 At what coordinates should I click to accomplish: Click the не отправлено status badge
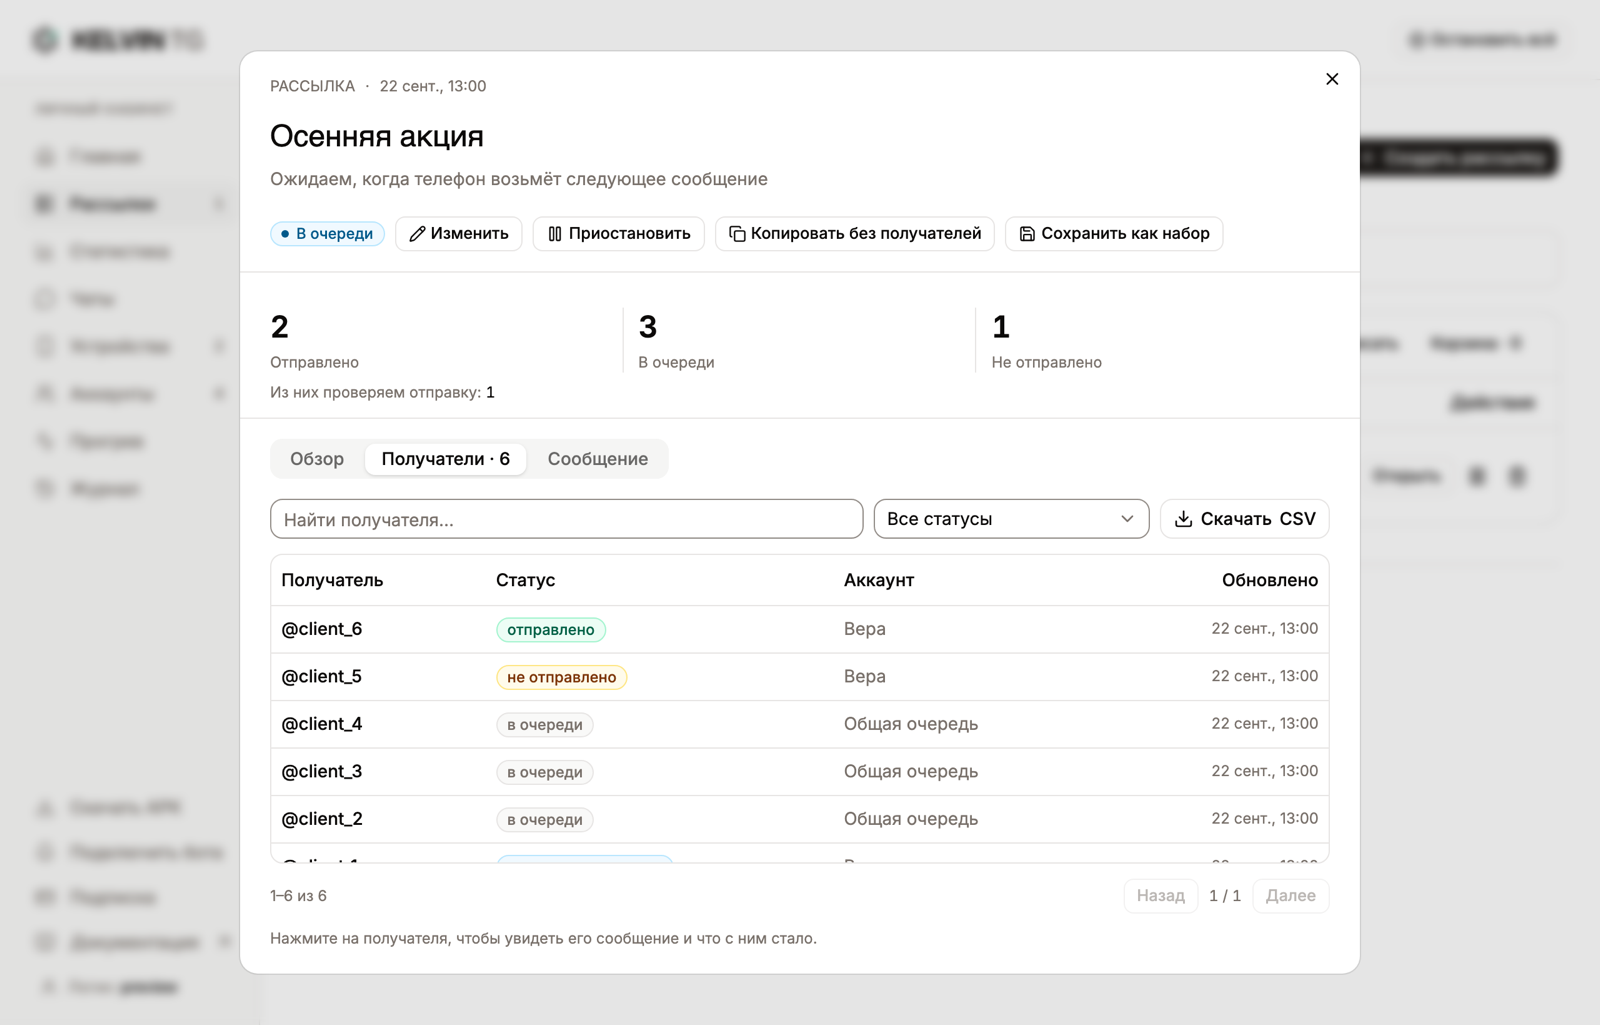click(x=562, y=677)
